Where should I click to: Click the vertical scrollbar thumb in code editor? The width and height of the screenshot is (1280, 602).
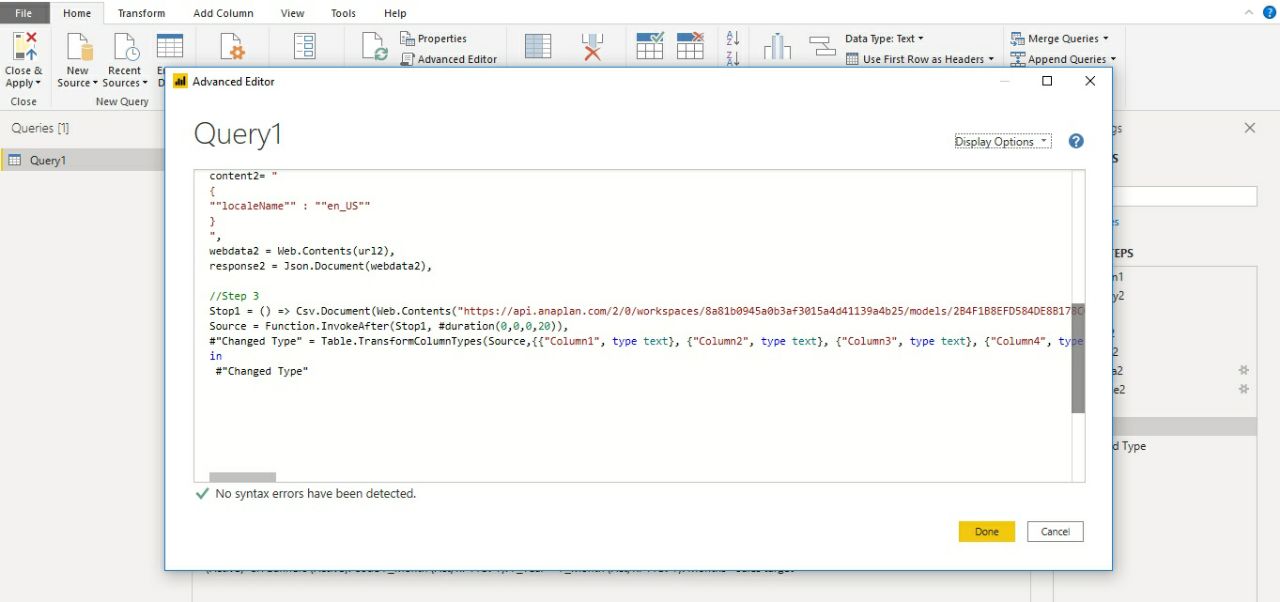coord(1078,358)
